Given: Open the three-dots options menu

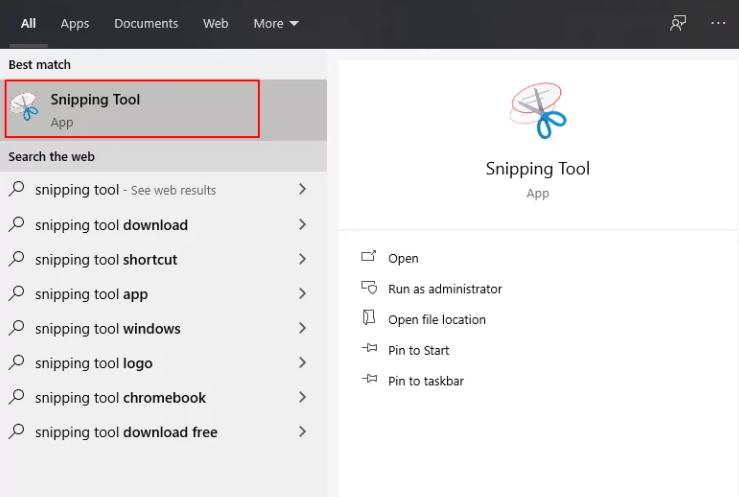Looking at the screenshot, I should (718, 23).
